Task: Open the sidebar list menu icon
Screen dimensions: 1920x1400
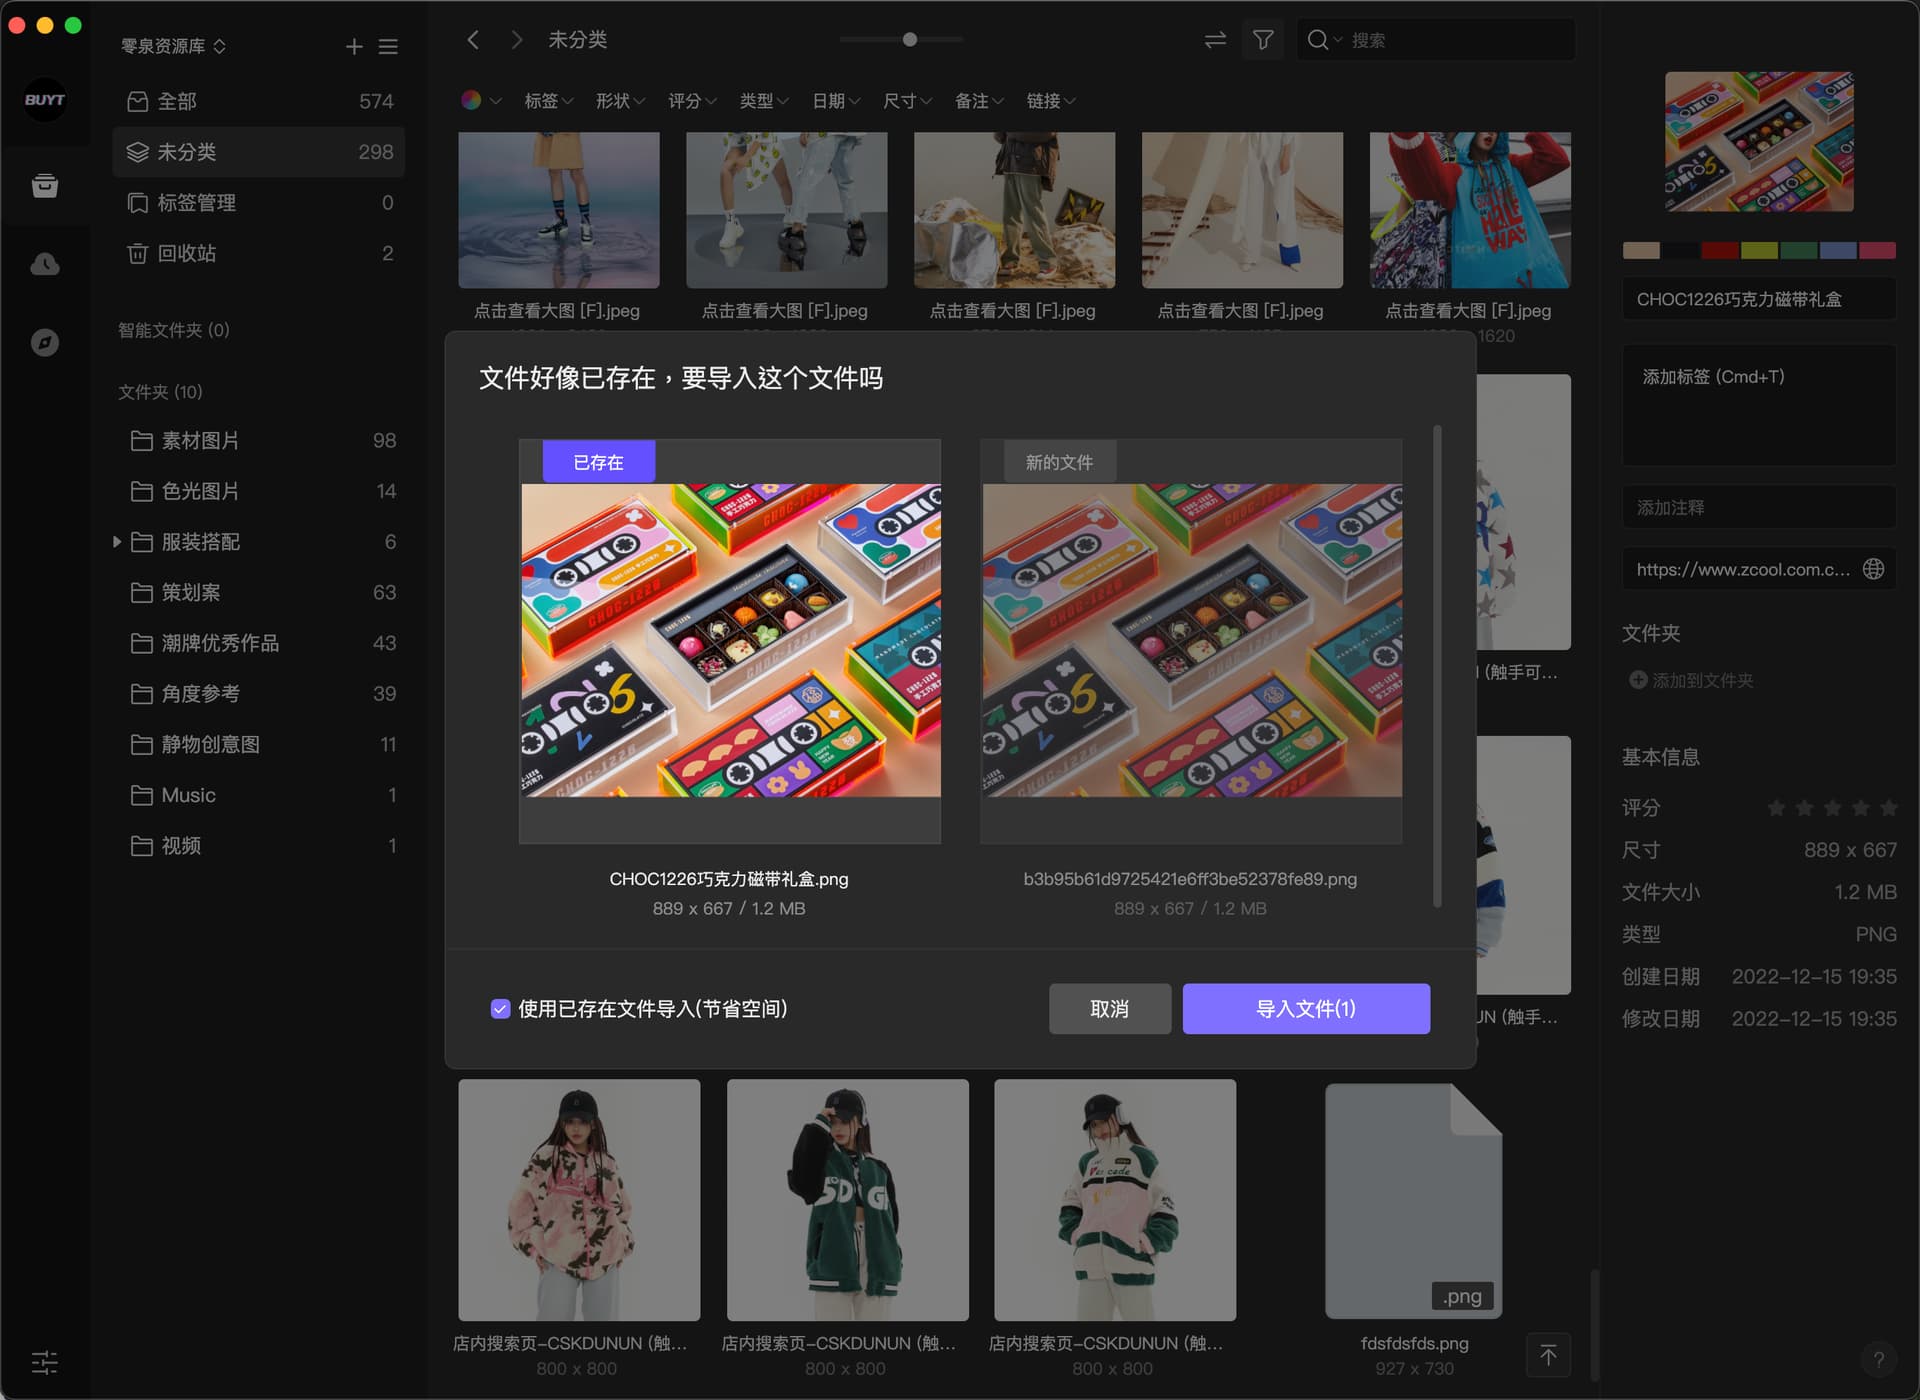Action: pos(388,46)
